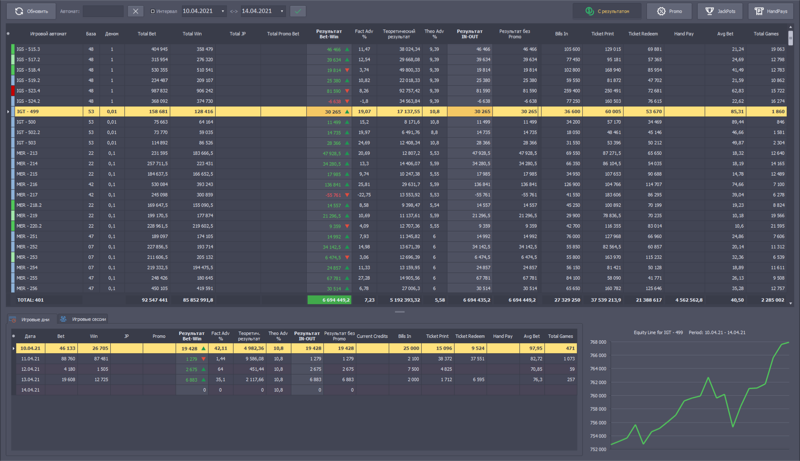800x461 pixels.
Task: Open the HandPays button
Action: tap(770, 11)
